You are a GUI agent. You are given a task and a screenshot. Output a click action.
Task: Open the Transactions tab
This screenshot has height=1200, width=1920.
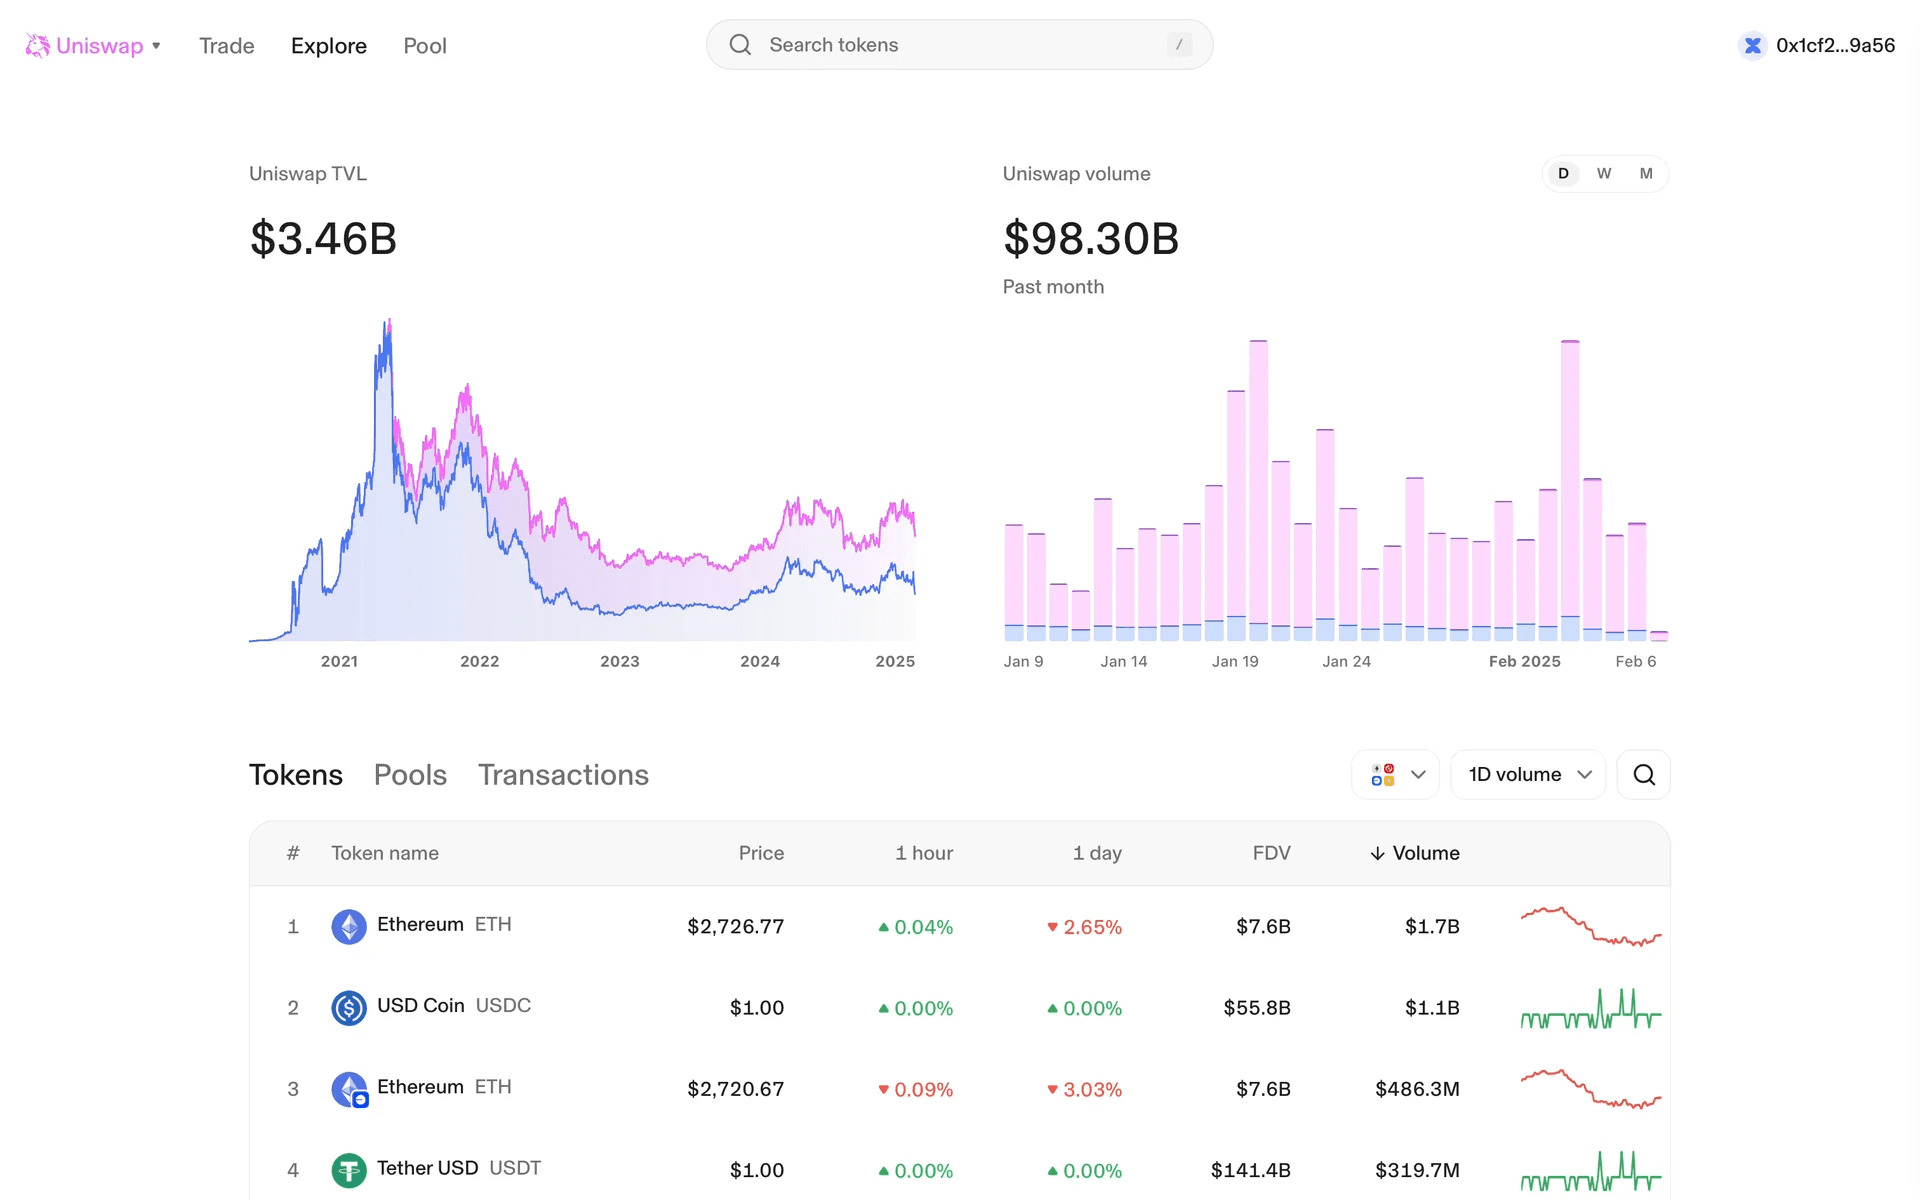point(563,775)
